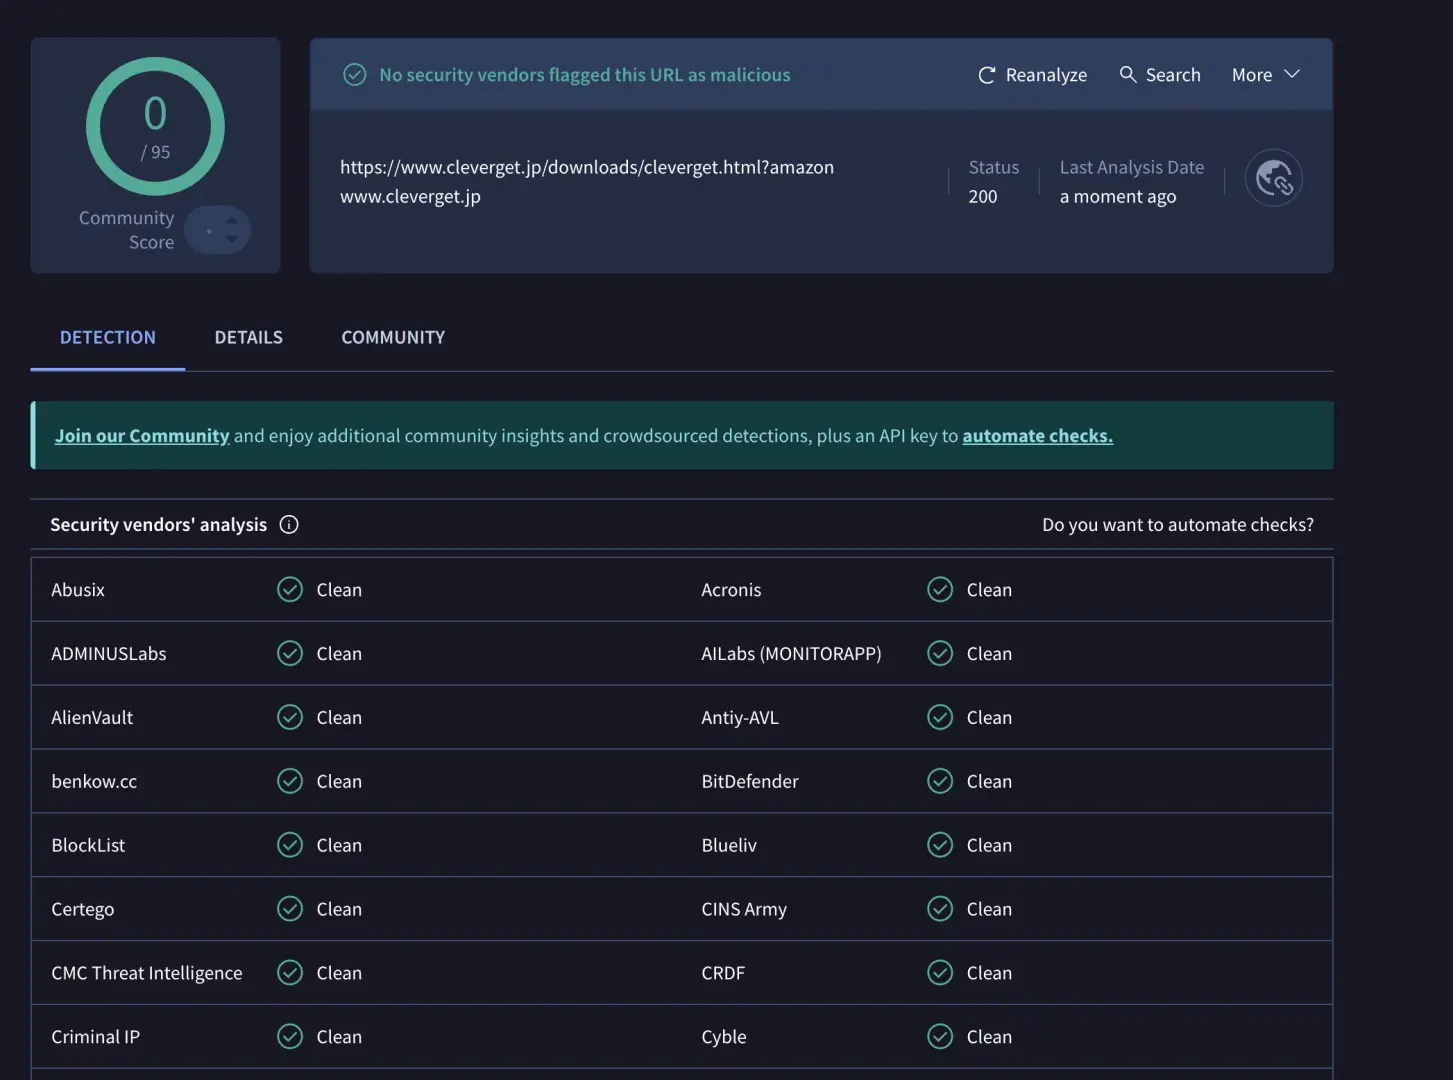The height and width of the screenshot is (1080, 1453).
Task: Click the Abusix clean checkmark icon
Action: [290, 590]
